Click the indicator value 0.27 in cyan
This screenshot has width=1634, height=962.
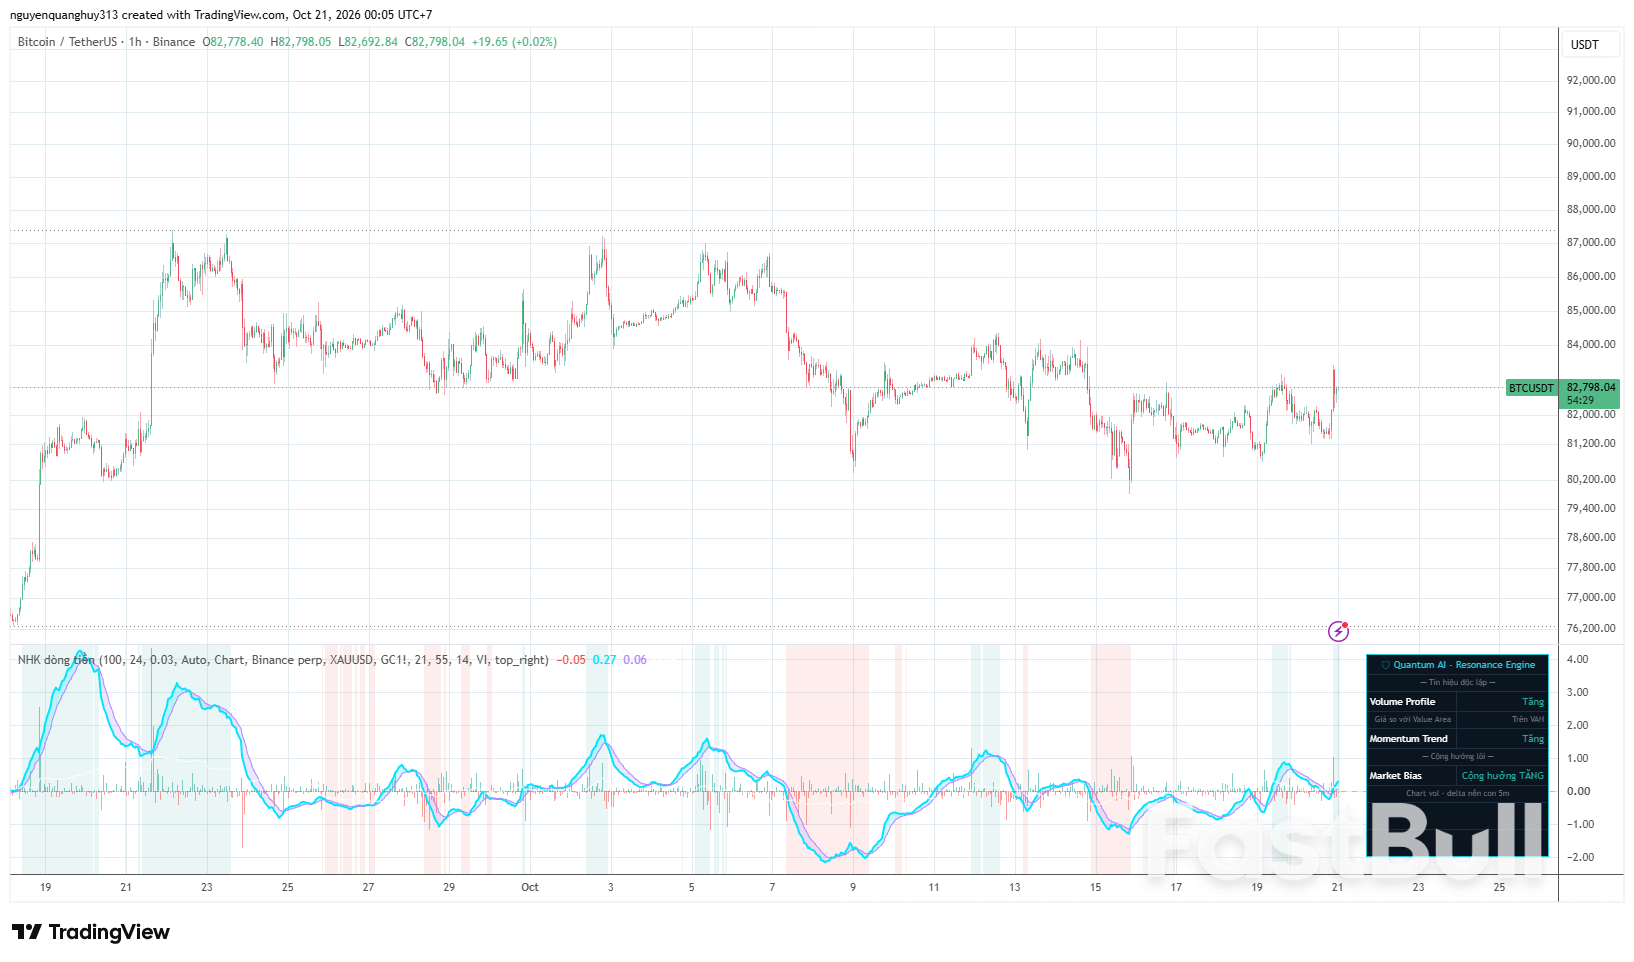pyautogui.click(x=604, y=660)
